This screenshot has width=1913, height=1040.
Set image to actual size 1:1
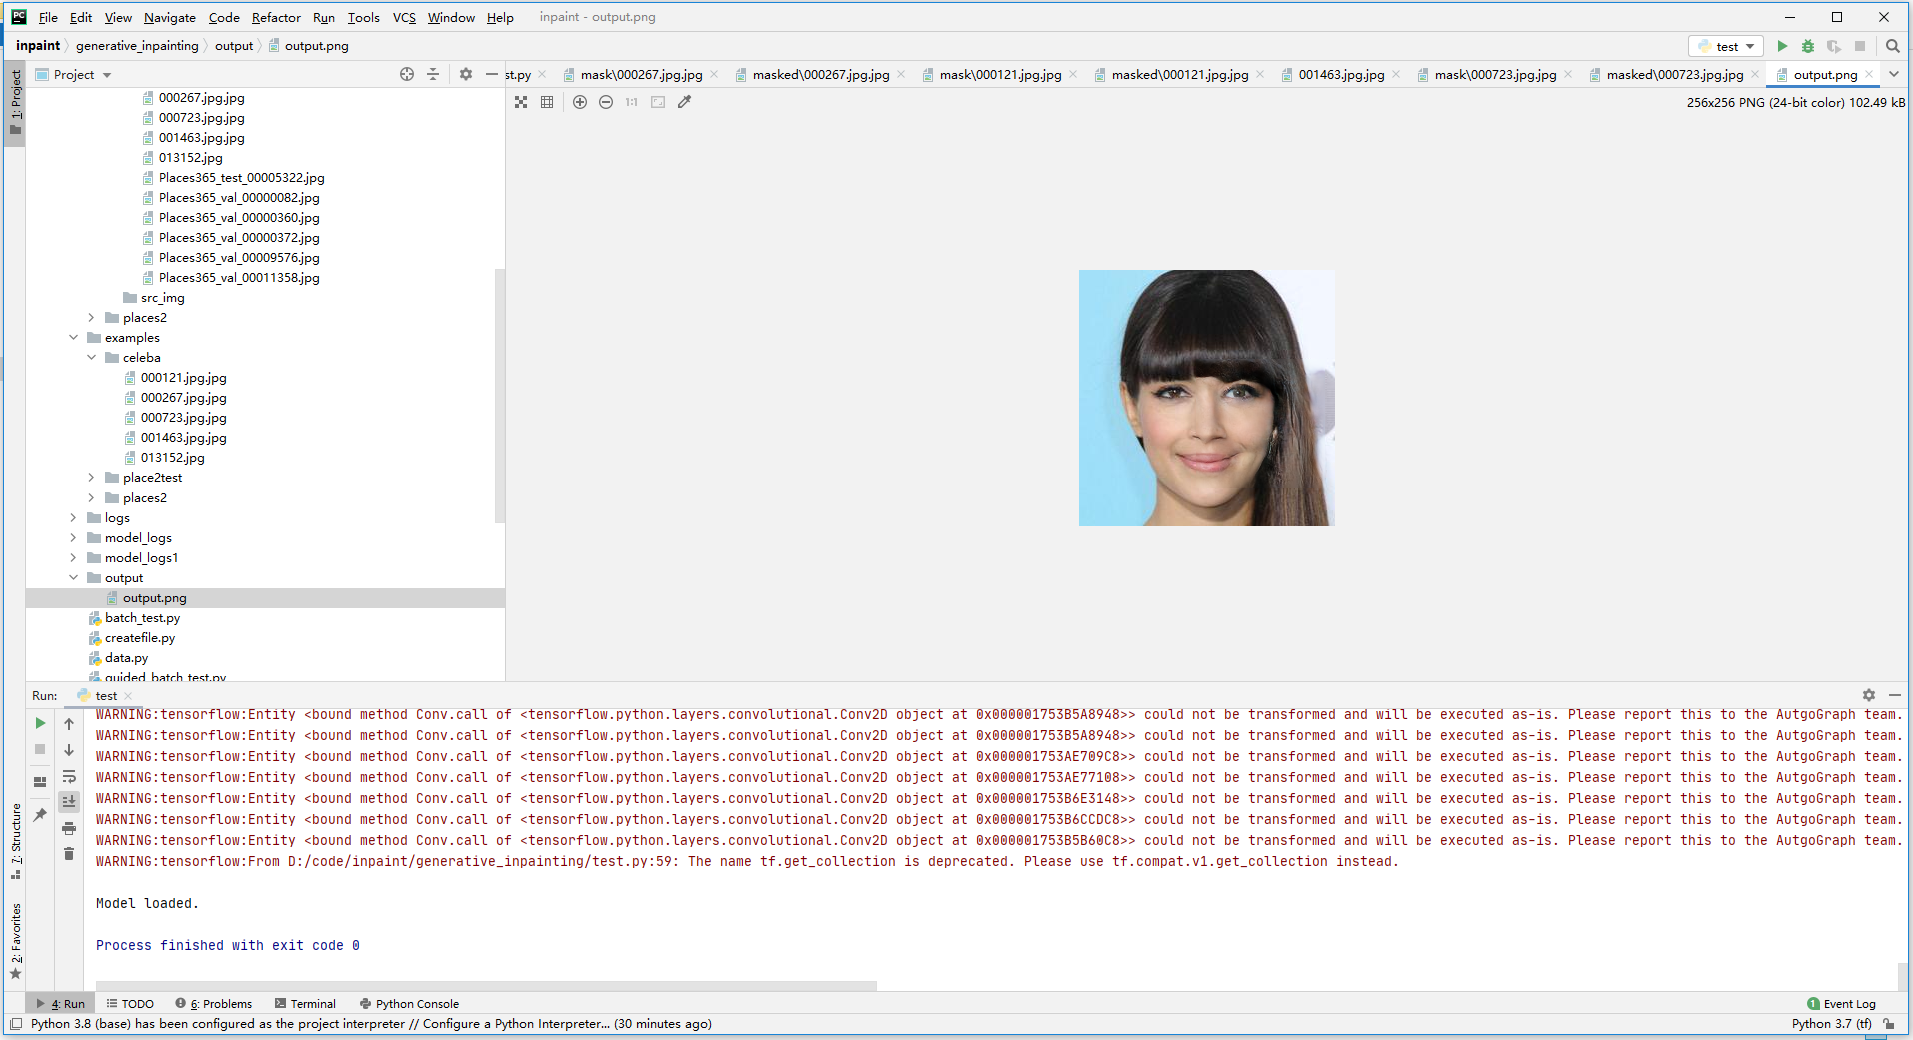coord(632,102)
